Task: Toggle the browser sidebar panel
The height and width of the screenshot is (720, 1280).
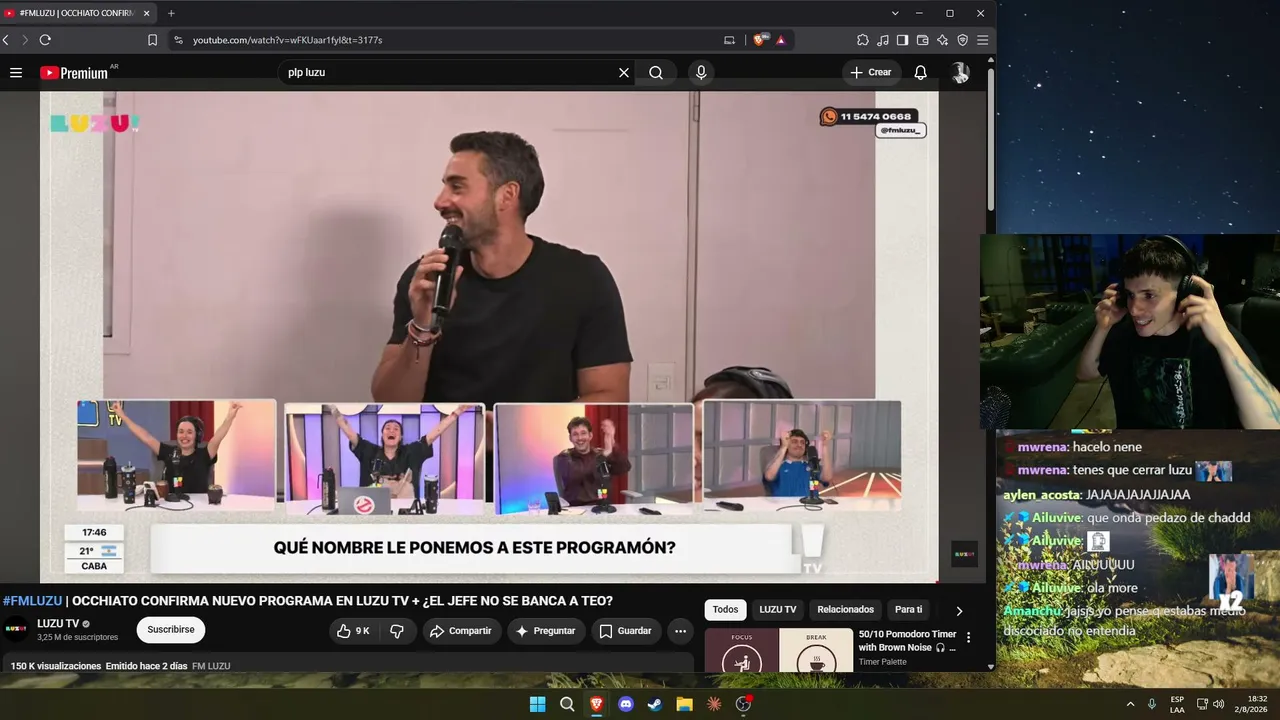Action: click(902, 40)
